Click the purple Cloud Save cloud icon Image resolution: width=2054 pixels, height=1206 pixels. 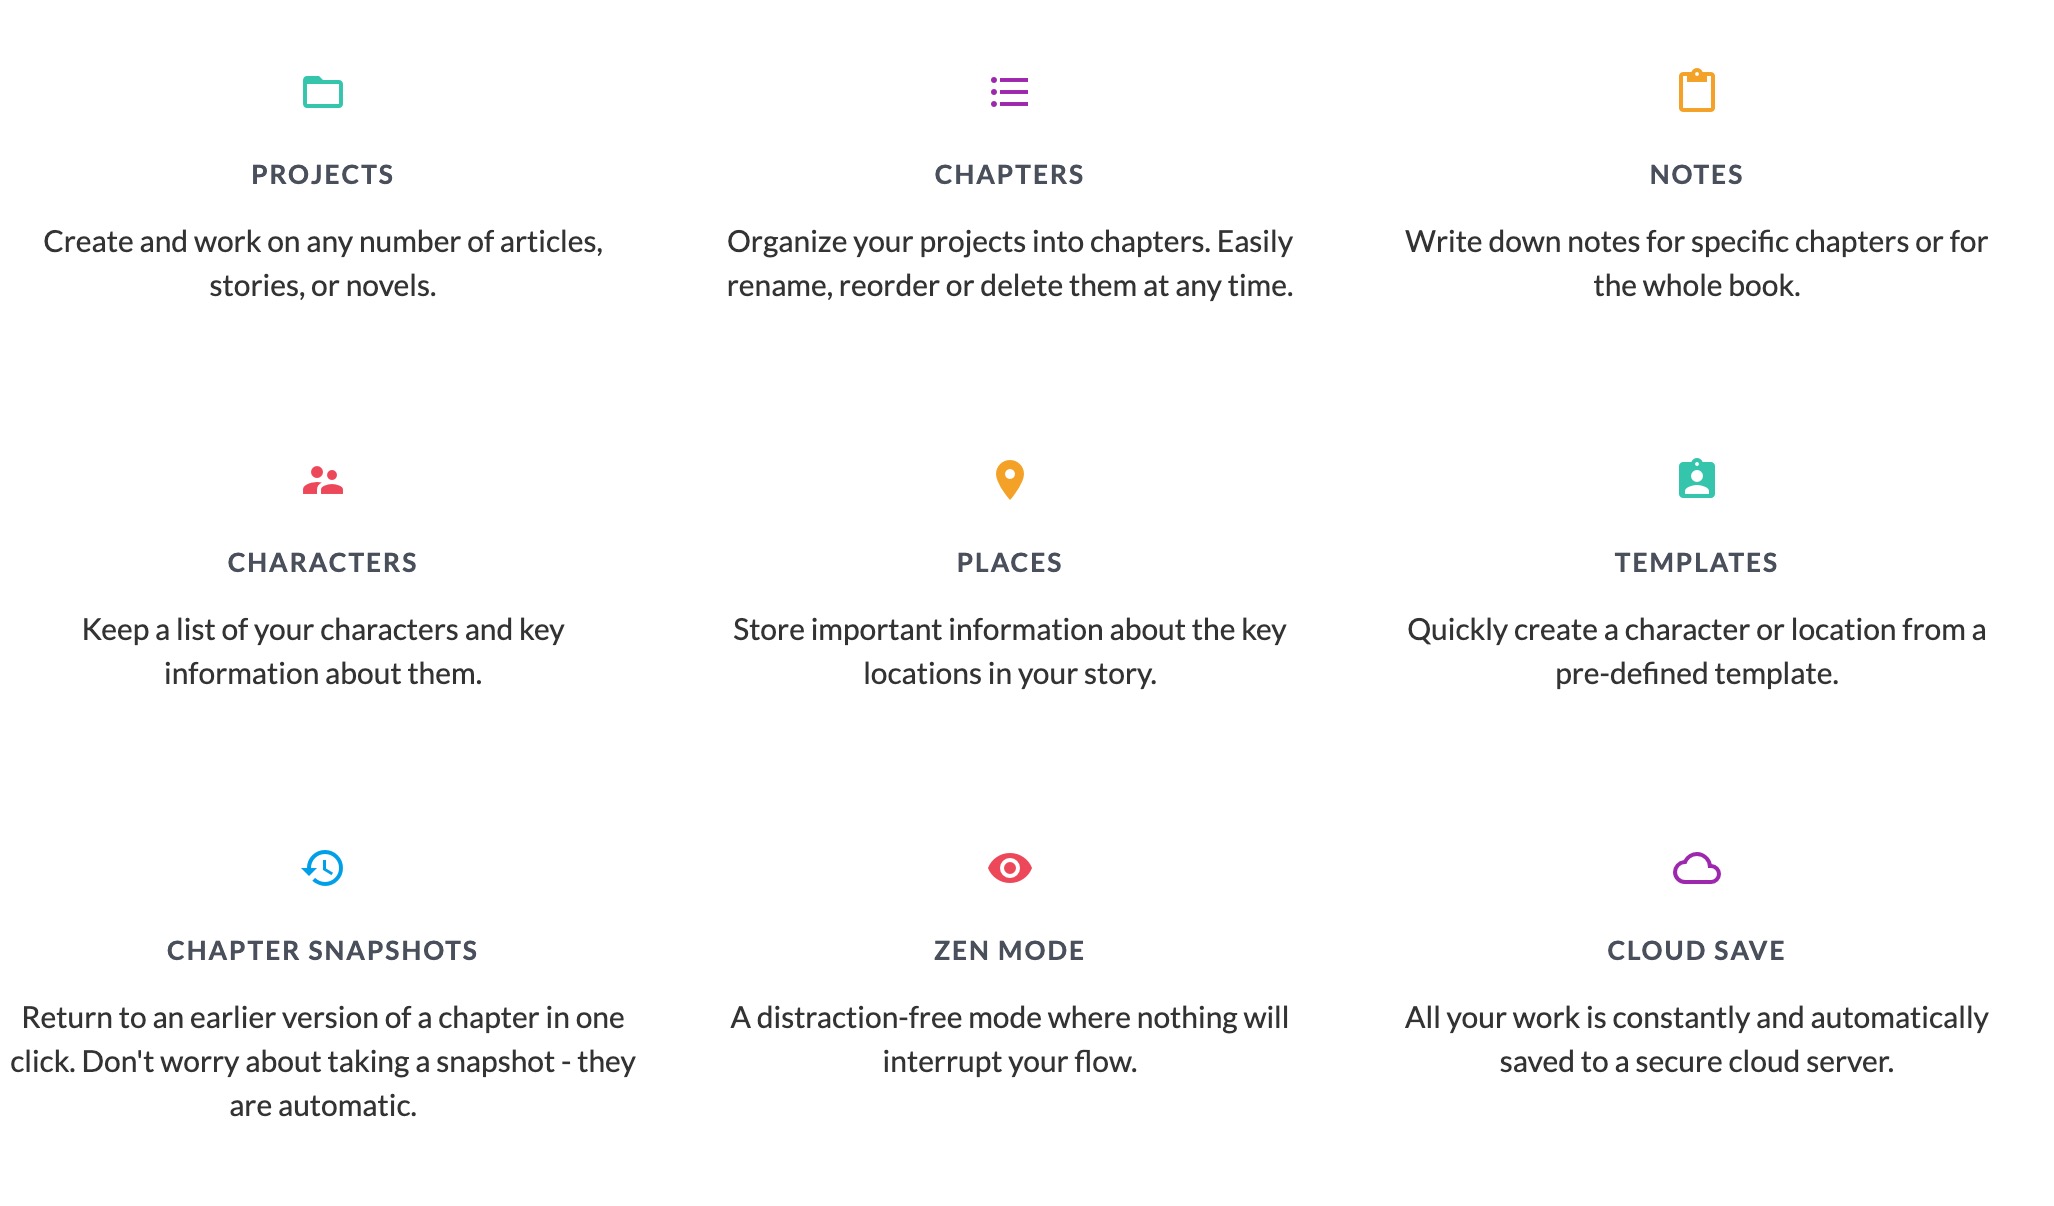pyautogui.click(x=1696, y=868)
